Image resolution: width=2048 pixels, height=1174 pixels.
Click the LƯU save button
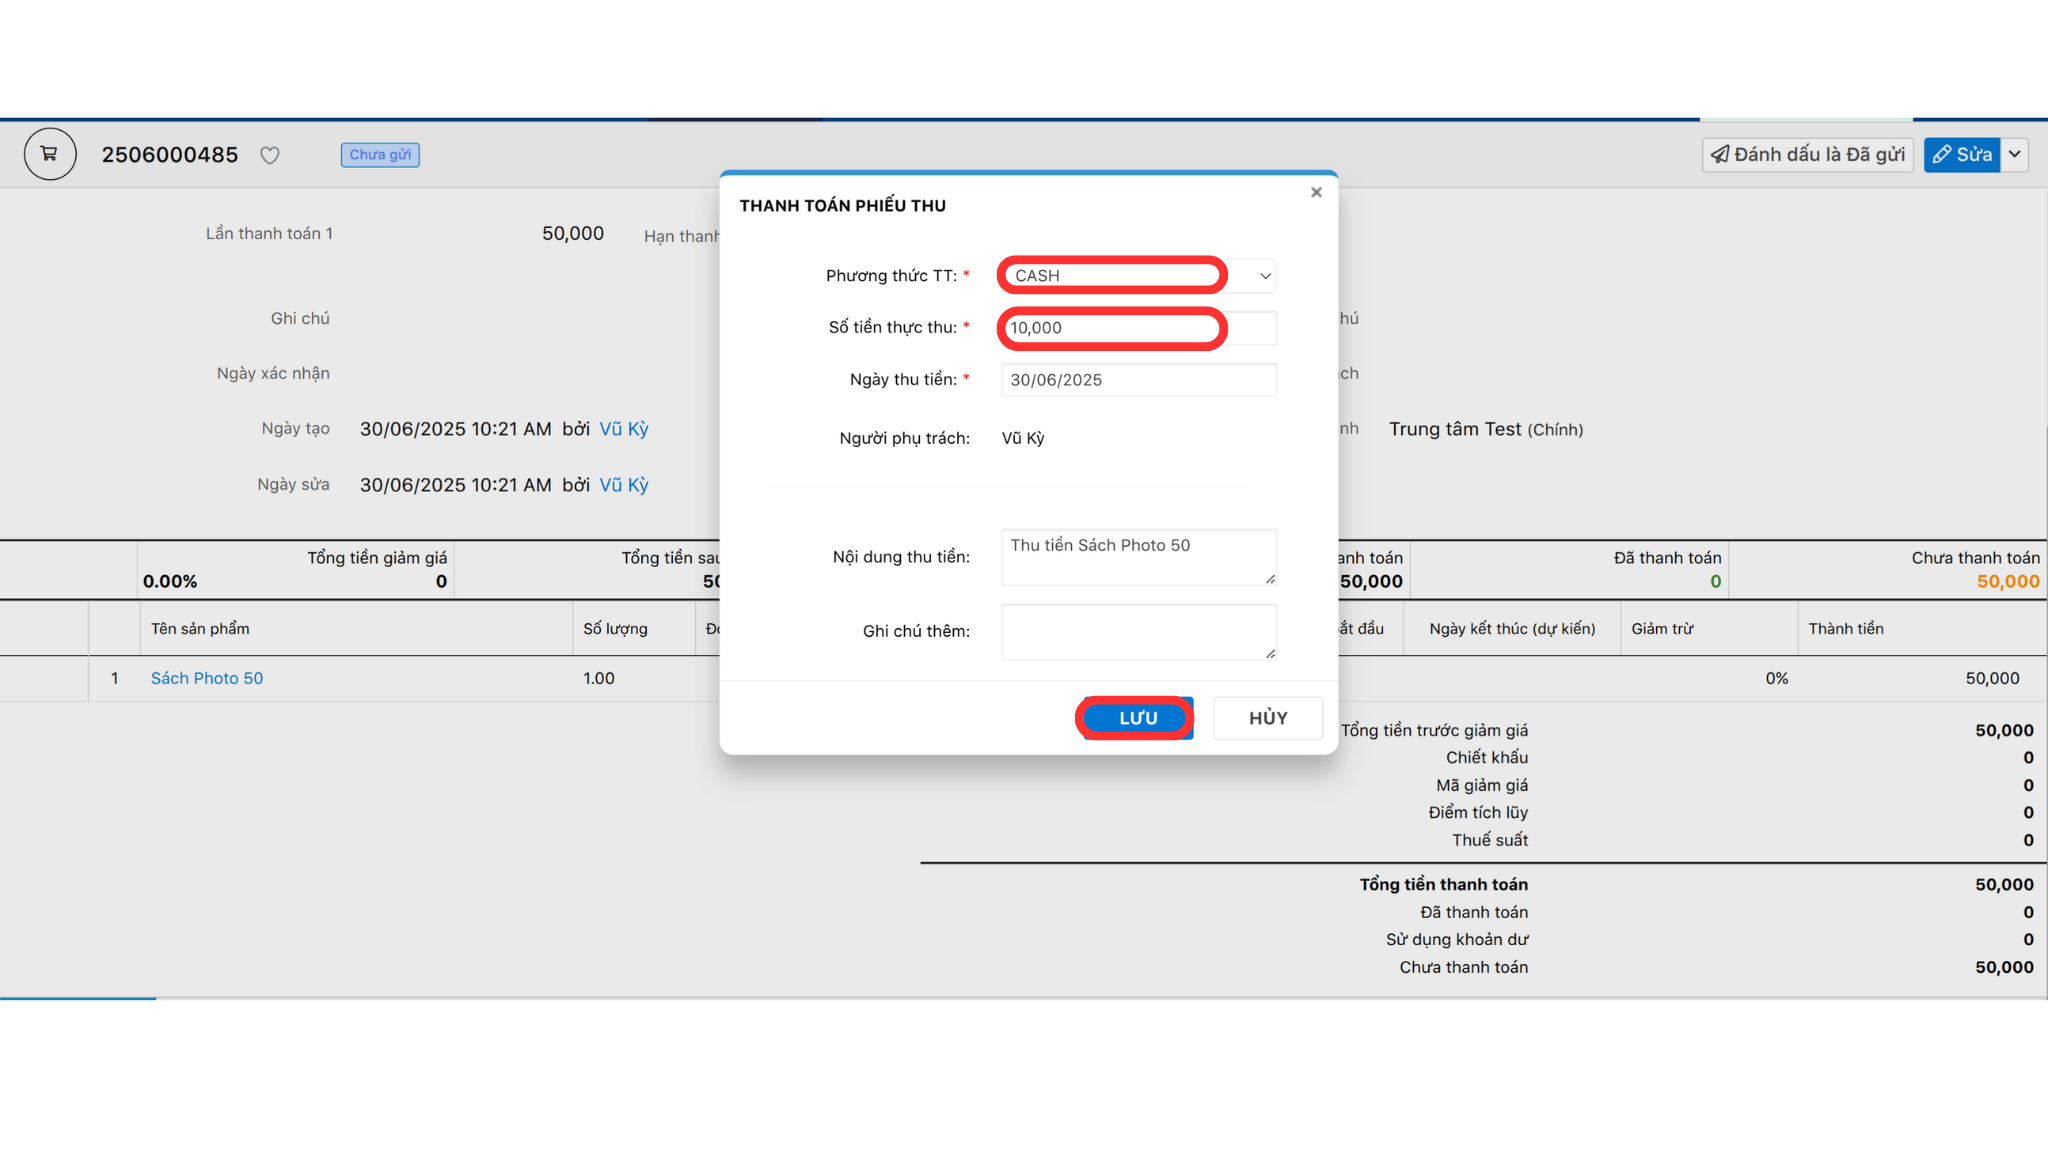(x=1137, y=718)
